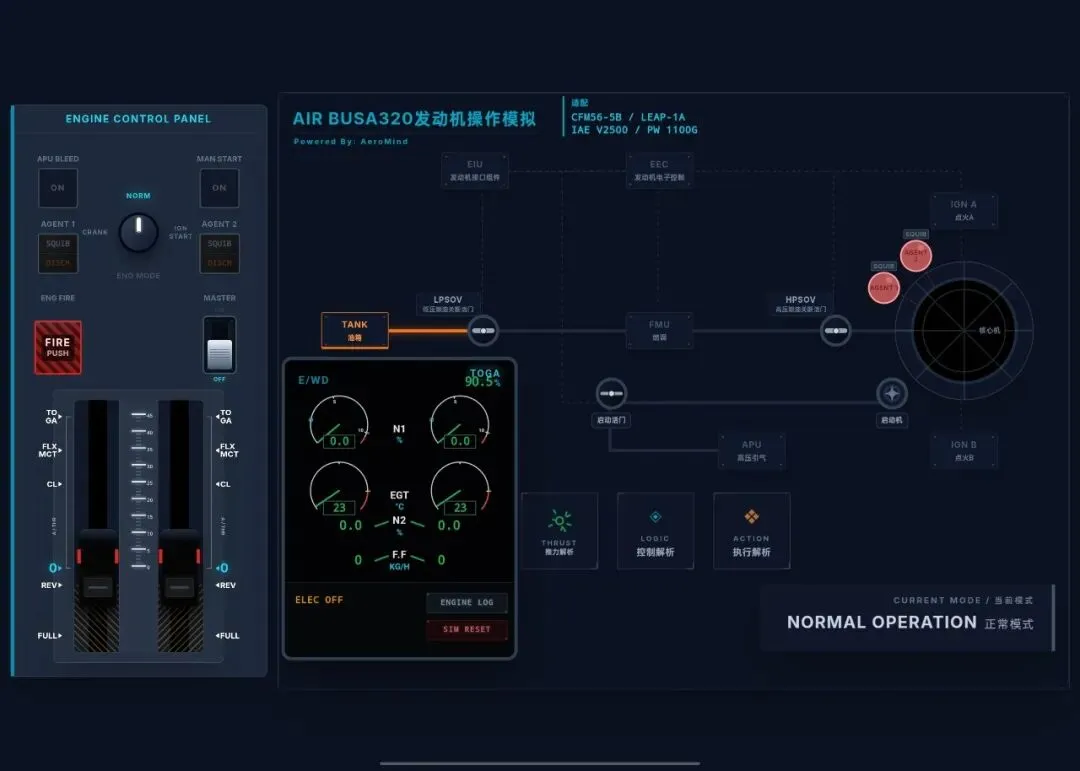Click the red AGENT 2 circle on diagram
Viewport: 1080px width, 771px height.
pos(916,256)
